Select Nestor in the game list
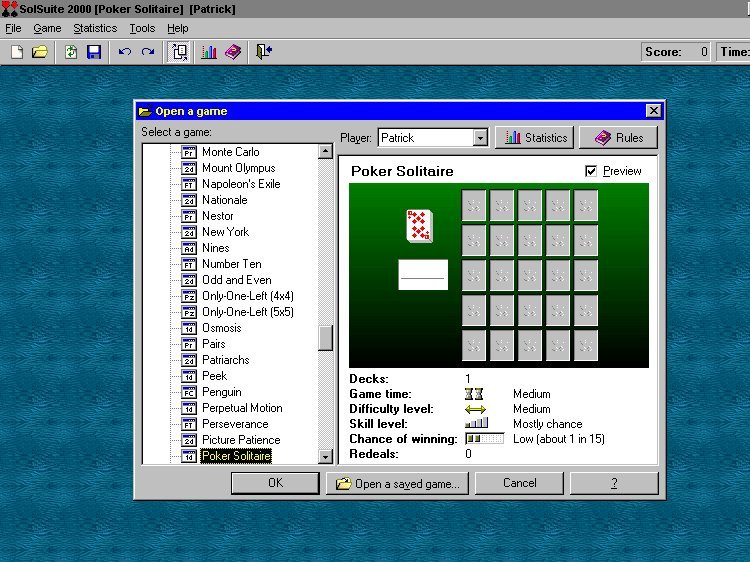750x562 pixels. [x=218, y=216]
